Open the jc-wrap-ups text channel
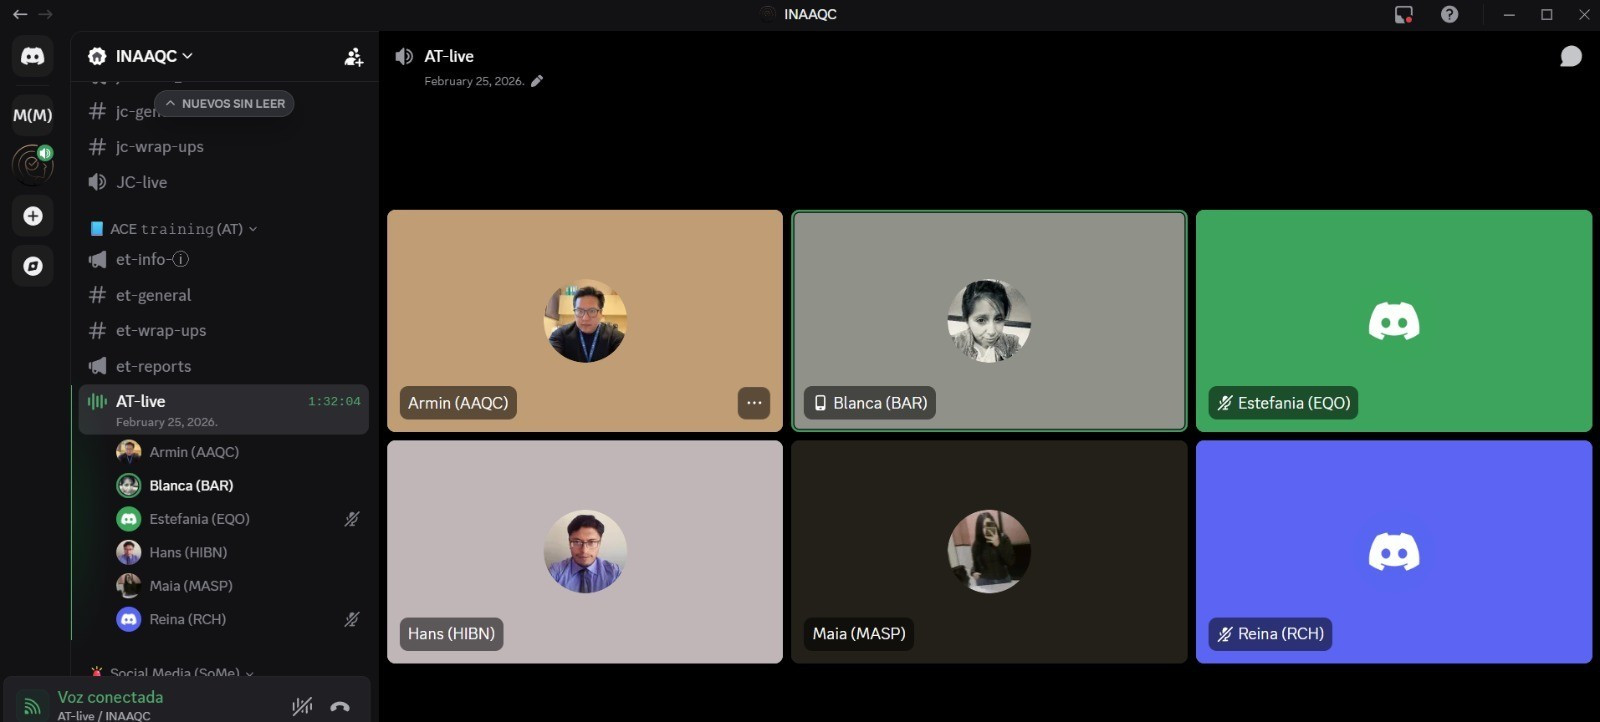The image size is (1600, 722). [159, 147]
